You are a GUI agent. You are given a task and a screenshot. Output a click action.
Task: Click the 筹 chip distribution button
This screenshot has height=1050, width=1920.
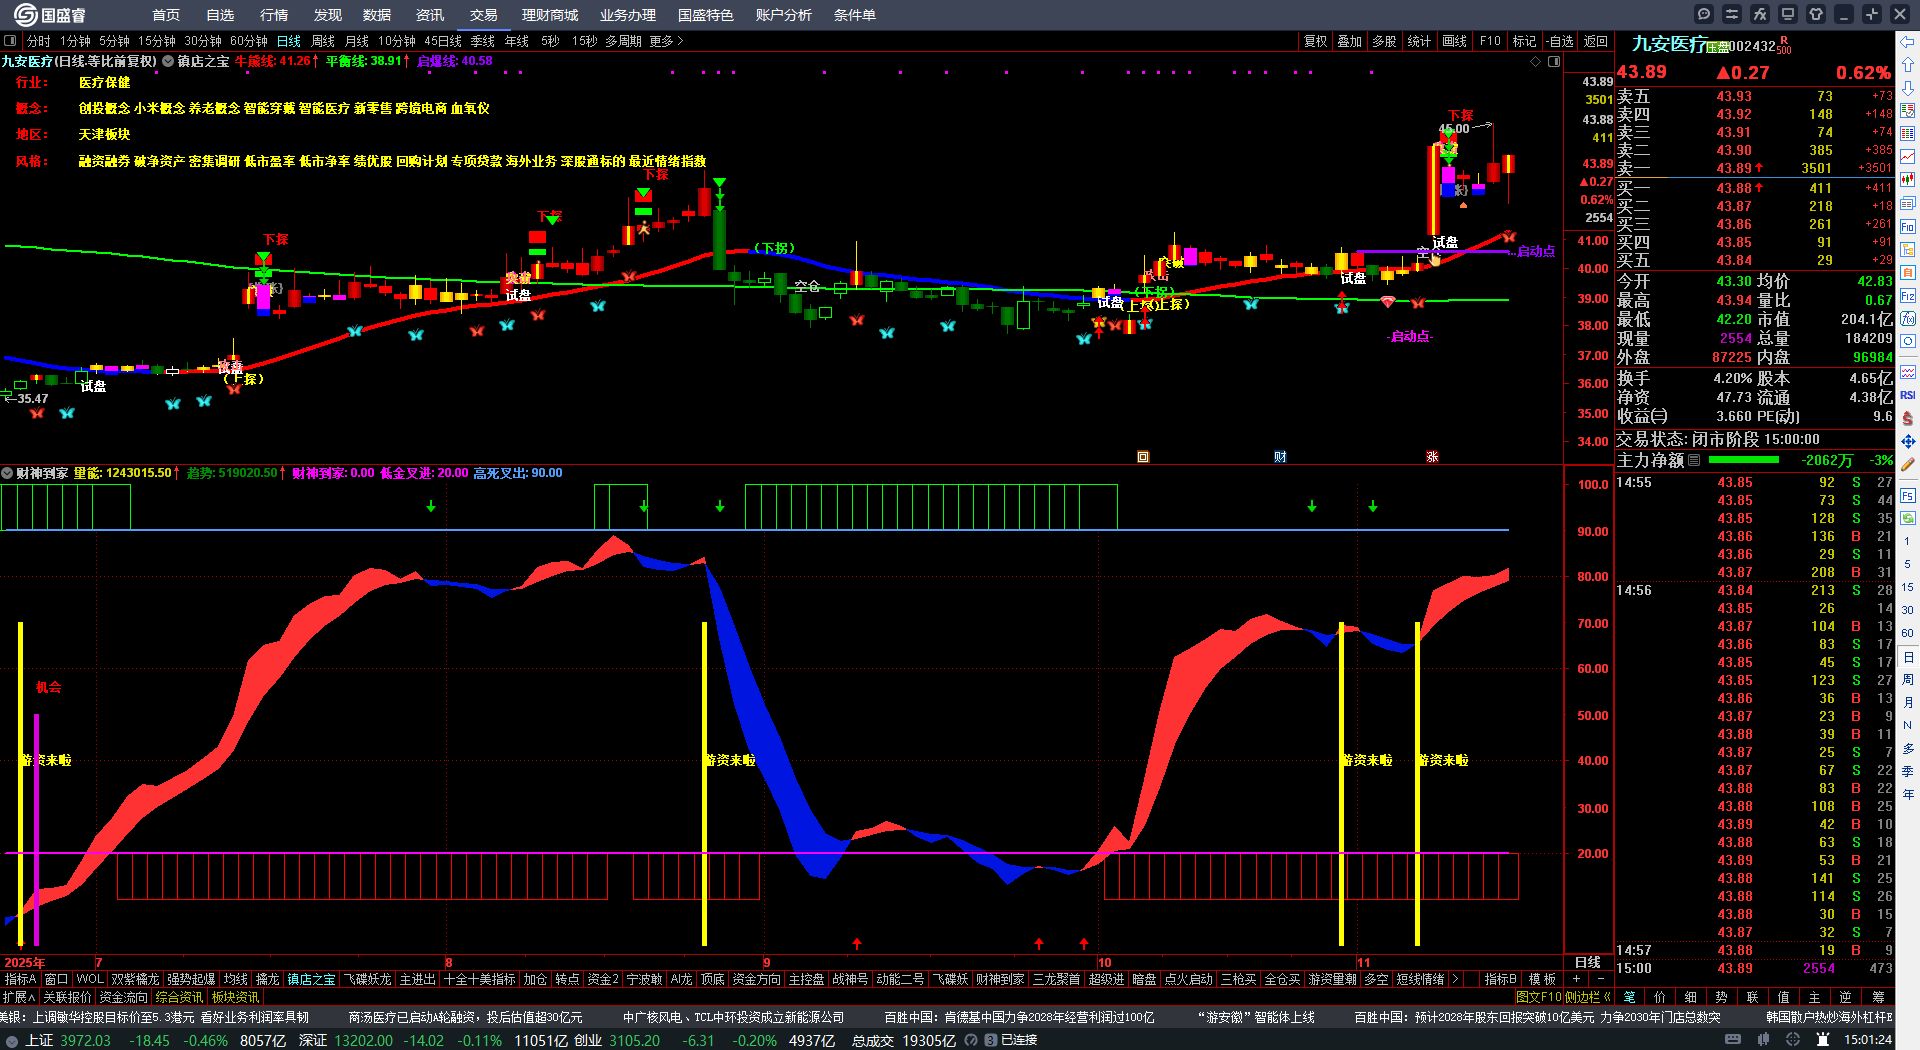coord(1879,996)
